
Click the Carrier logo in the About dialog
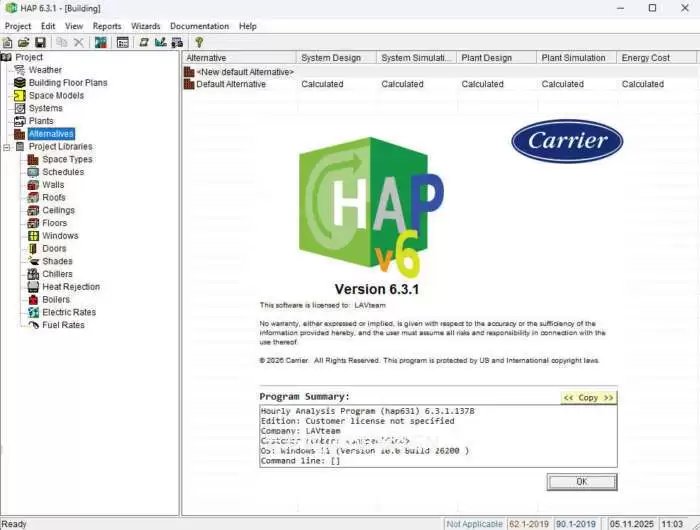click(567, 141)
